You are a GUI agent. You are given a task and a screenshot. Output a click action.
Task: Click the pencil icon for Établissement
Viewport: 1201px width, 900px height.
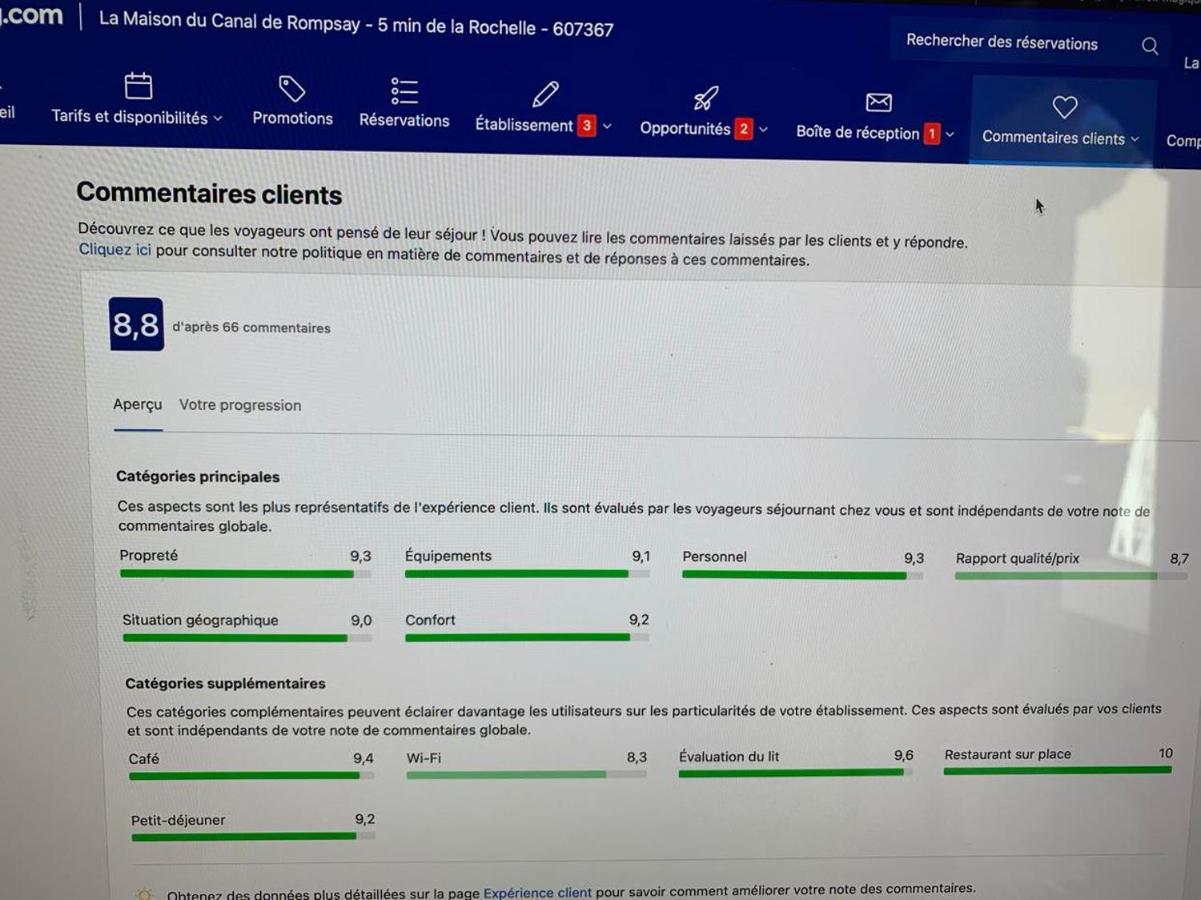[x=545, y=95]
